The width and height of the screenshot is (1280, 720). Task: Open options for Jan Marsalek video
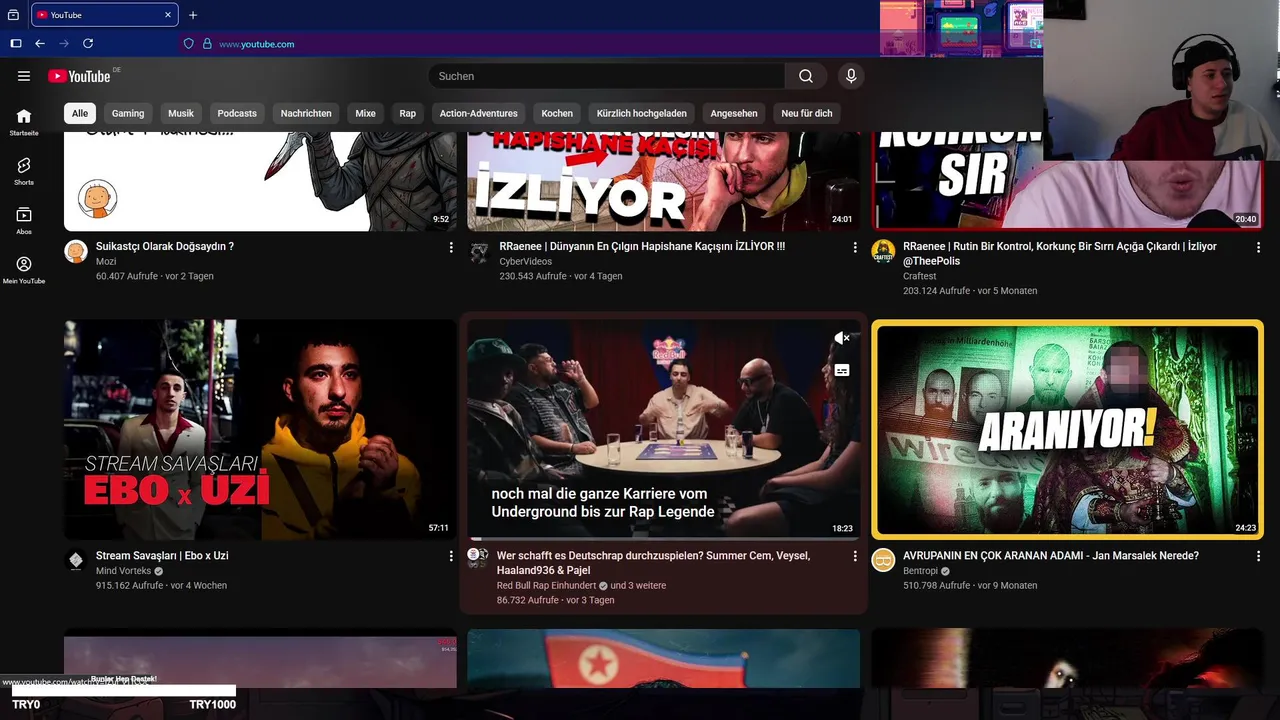(x=1258, y=556)
